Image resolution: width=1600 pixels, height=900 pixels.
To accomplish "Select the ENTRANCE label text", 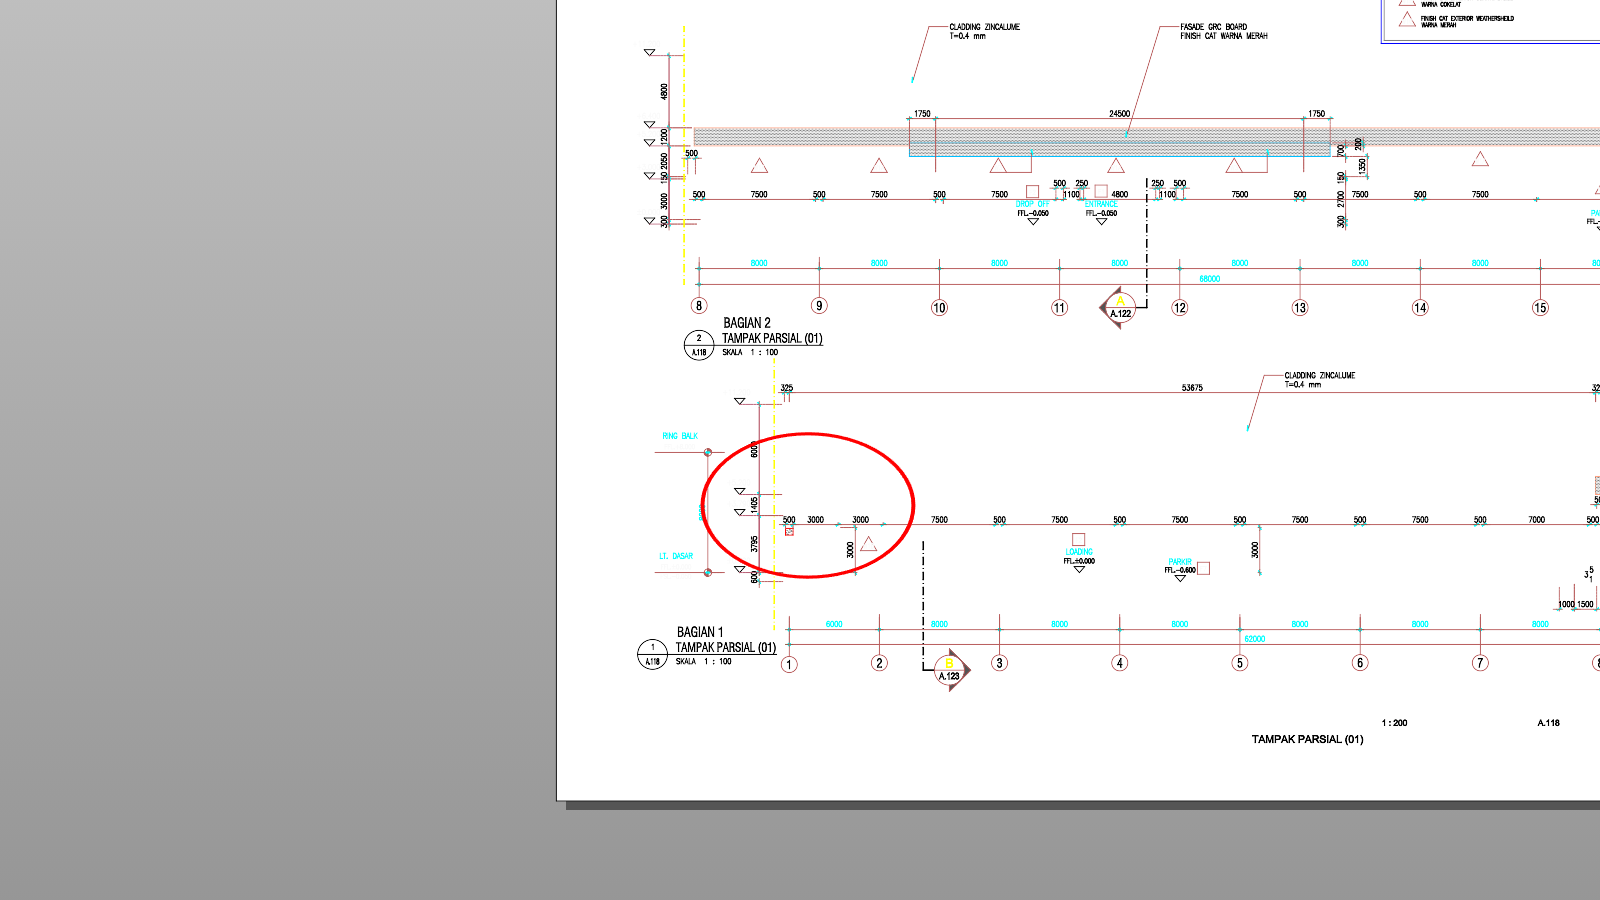I will 1101,204.
